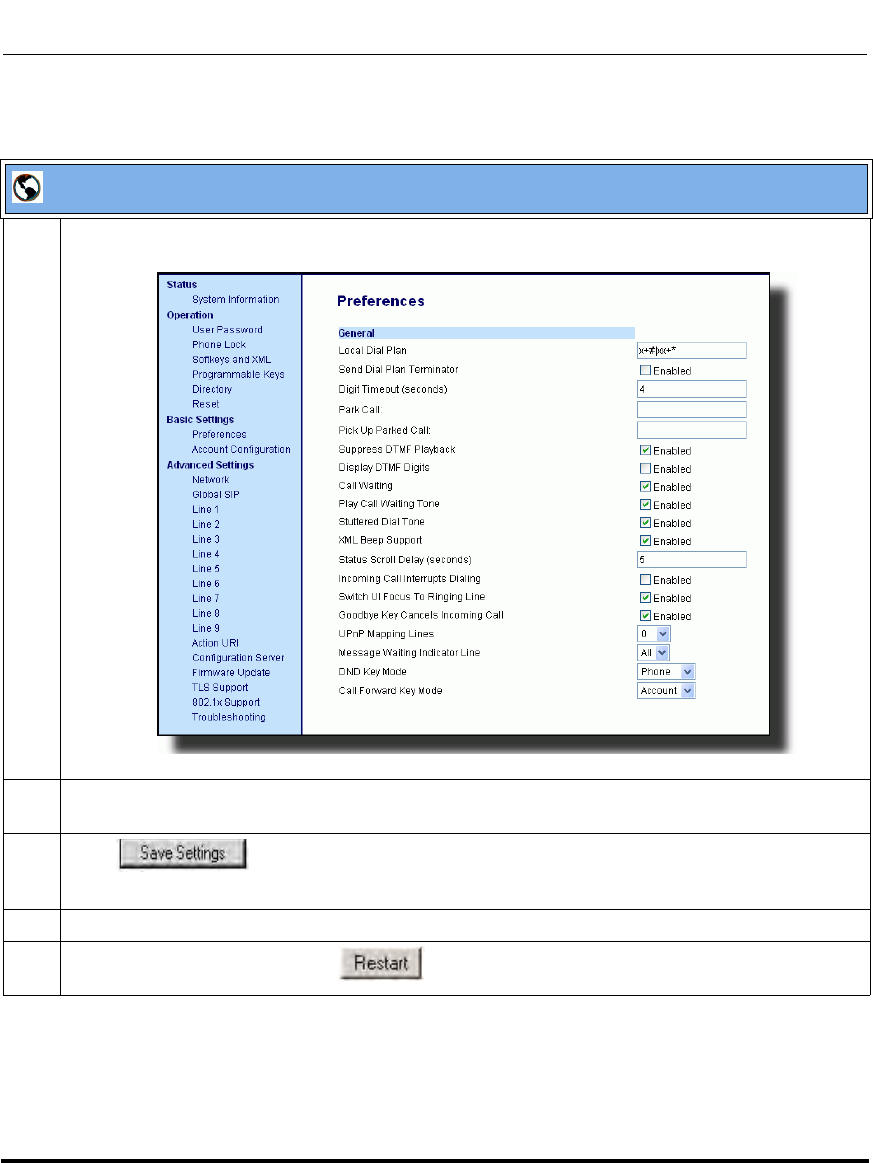Click the Pick Up Parked Call field
The image size is (873, 1163).
click(x=691, y=430)
